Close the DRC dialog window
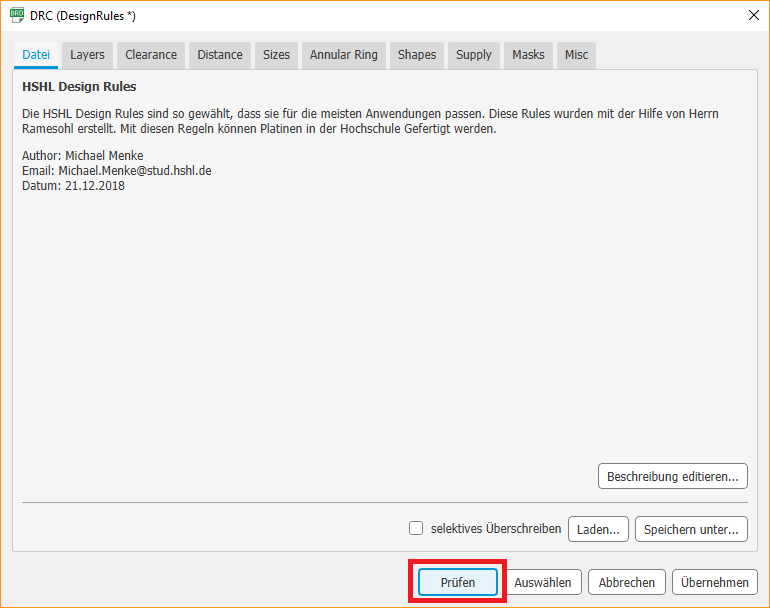 click(x=753, y=15)
